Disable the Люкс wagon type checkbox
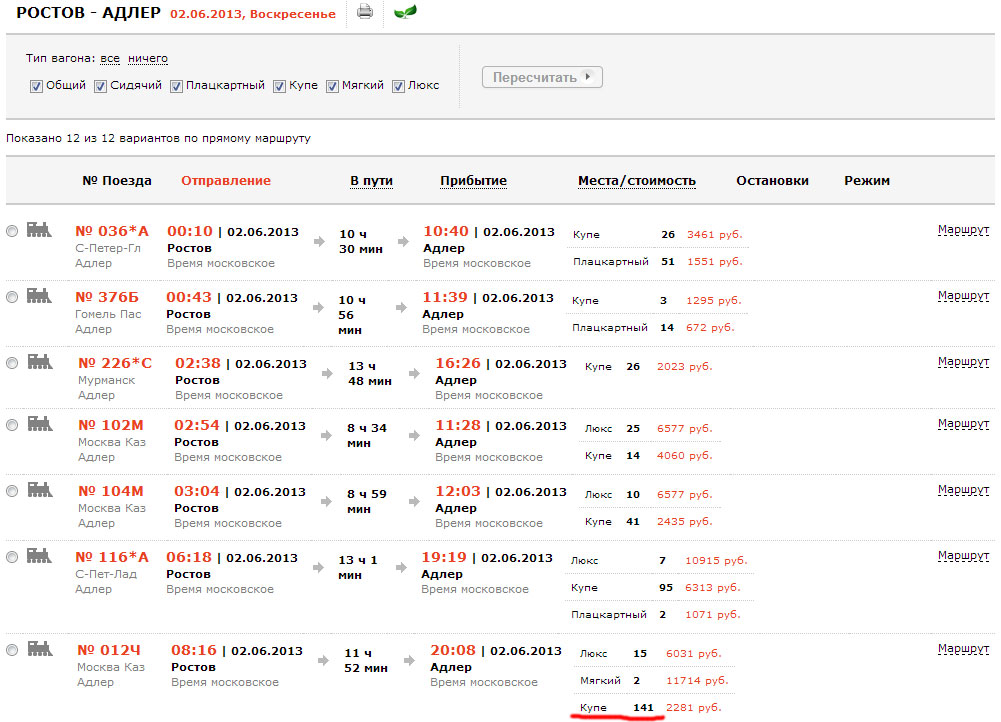Viewport: 1001px width, 722px height. coord(398,86)
